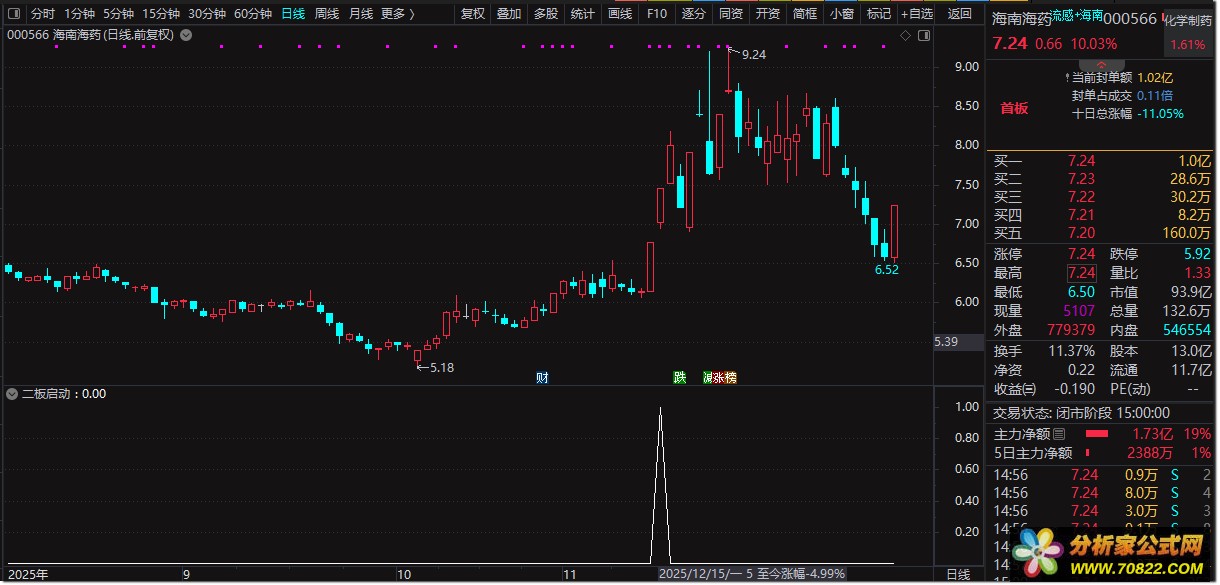
Task: Switch to 分时 intraday chart
Action: point(43,14)
